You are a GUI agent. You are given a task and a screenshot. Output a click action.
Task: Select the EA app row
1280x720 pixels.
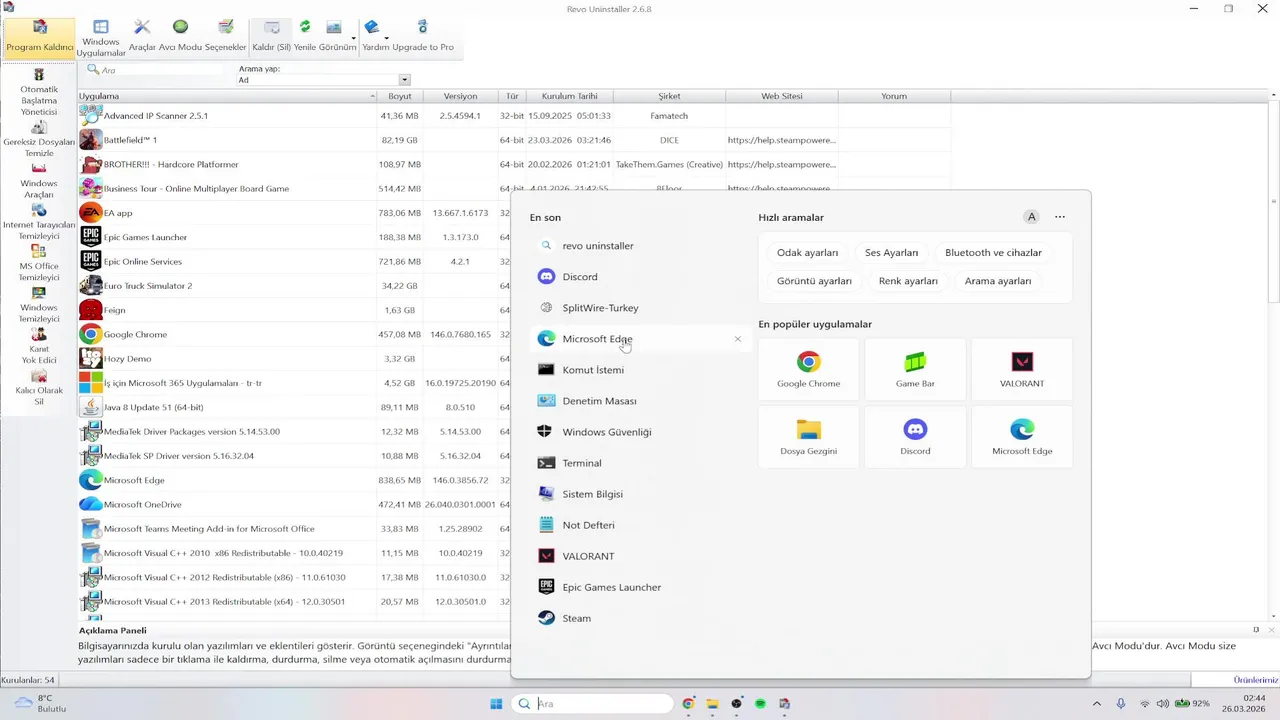click(x=294, y=213)
